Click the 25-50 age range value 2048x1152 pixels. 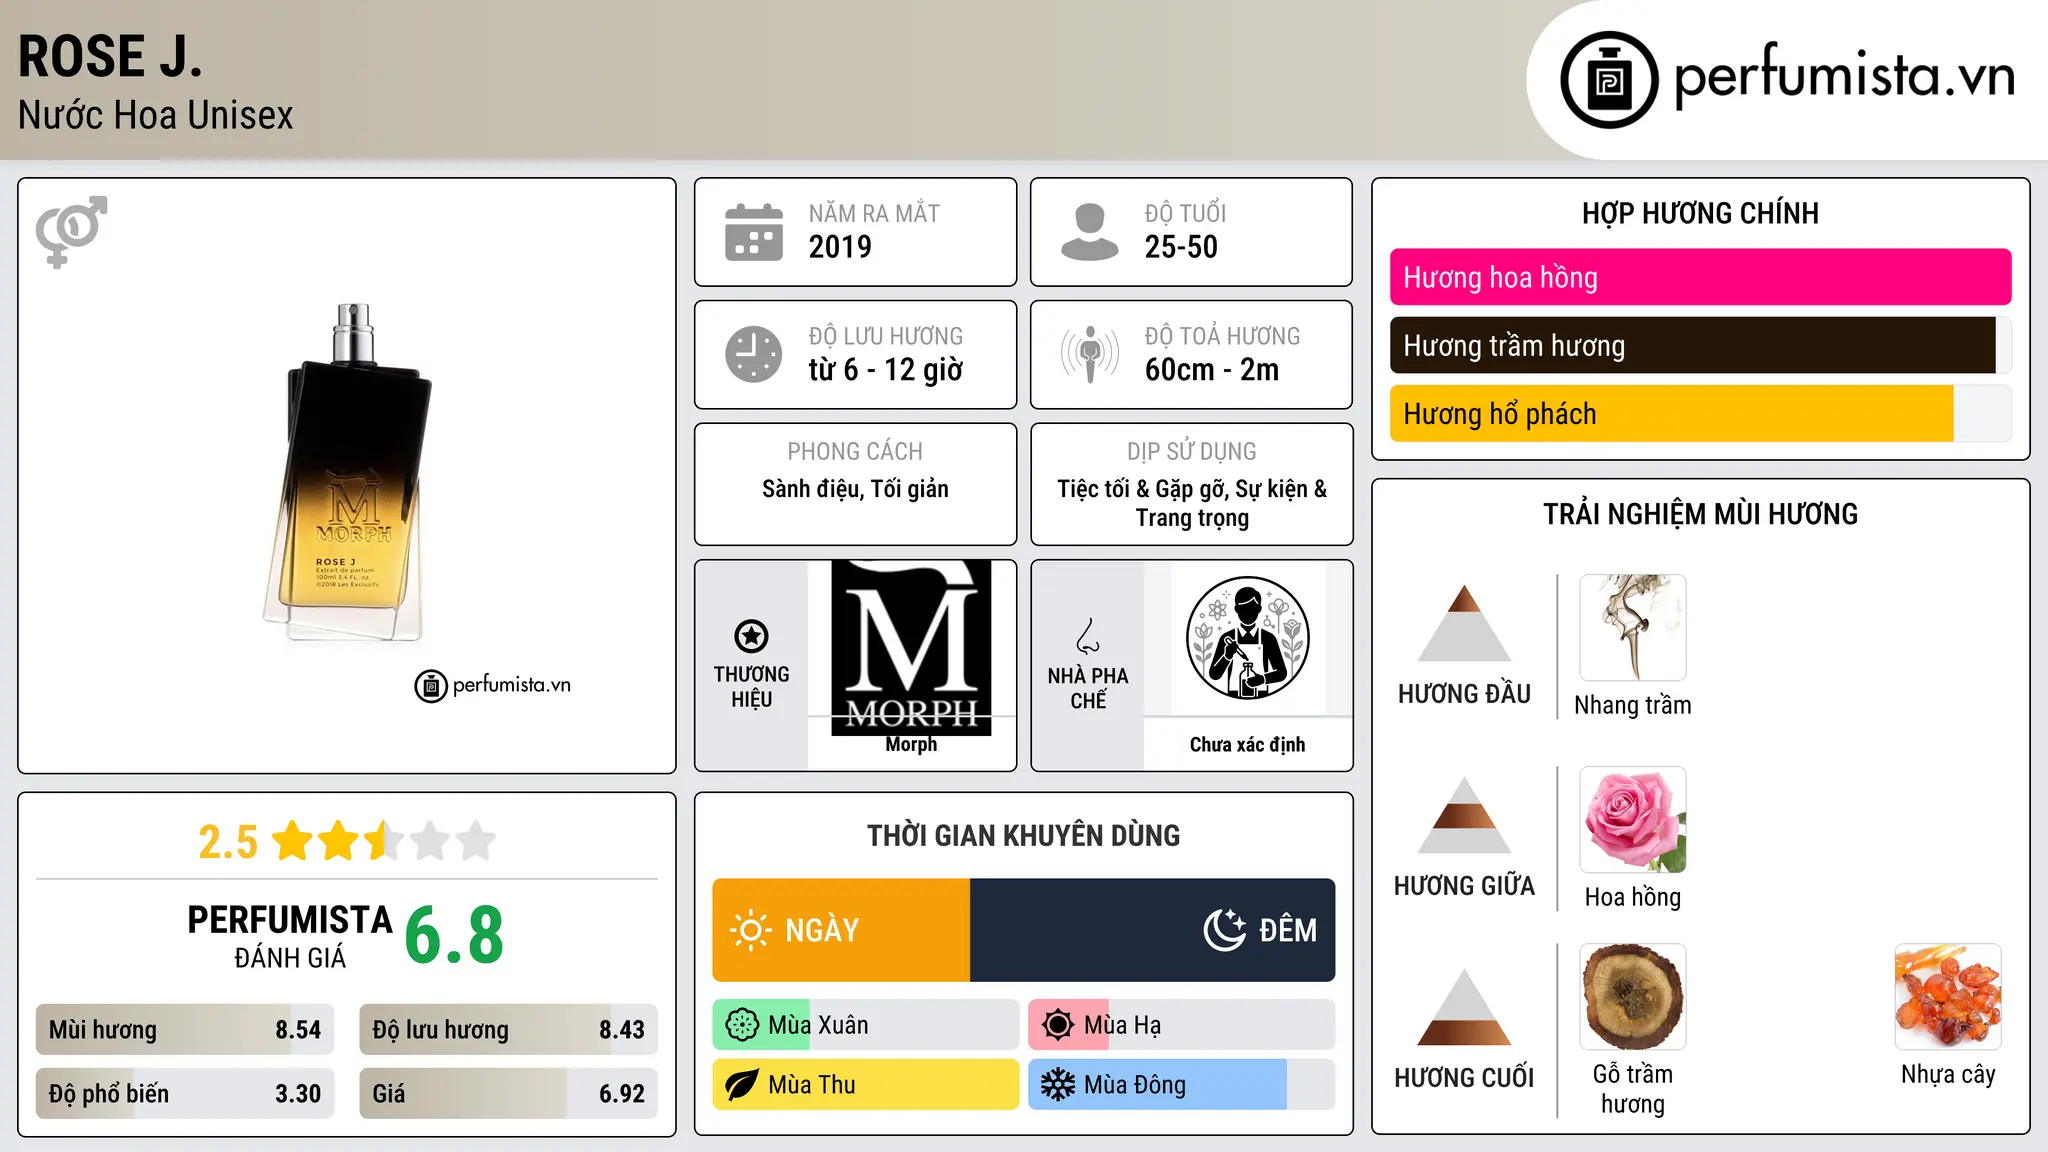[1181, 247]
